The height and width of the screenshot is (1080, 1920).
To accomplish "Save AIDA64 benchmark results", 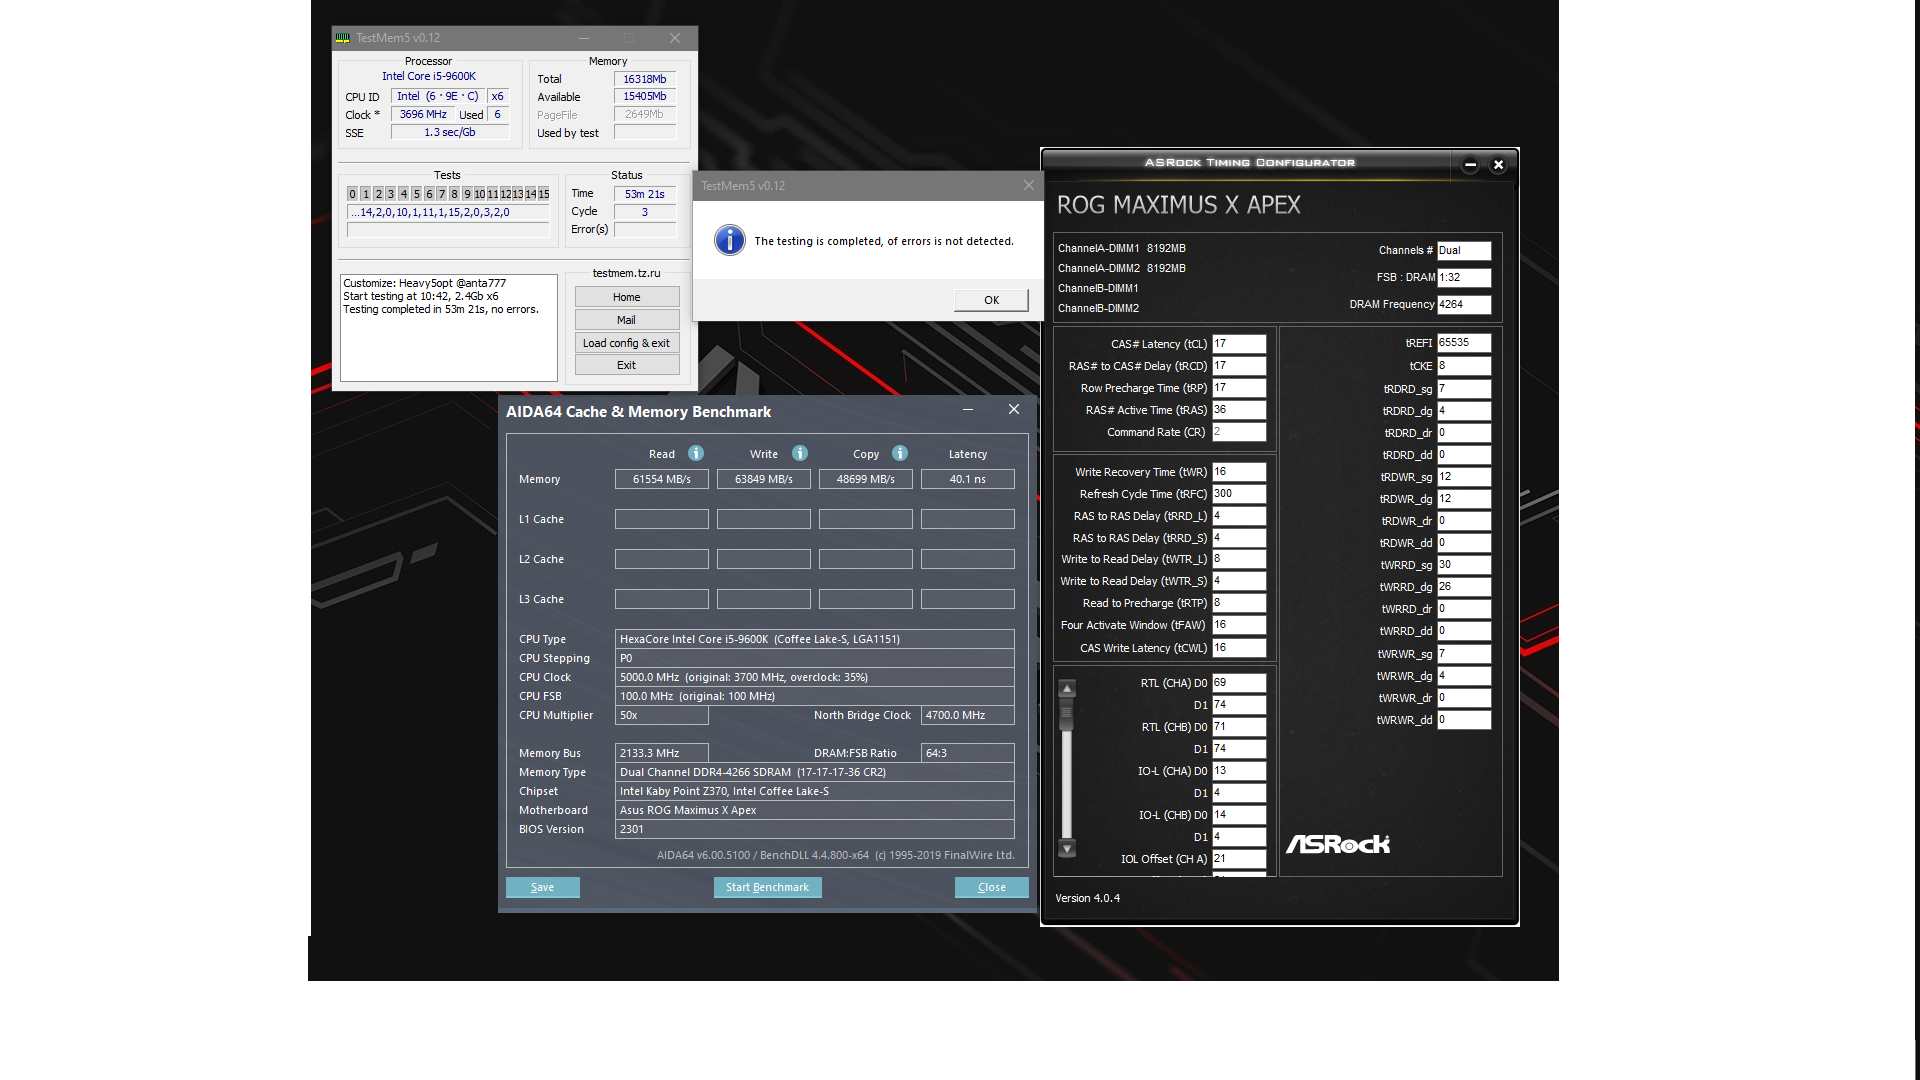I will (542, 887).
